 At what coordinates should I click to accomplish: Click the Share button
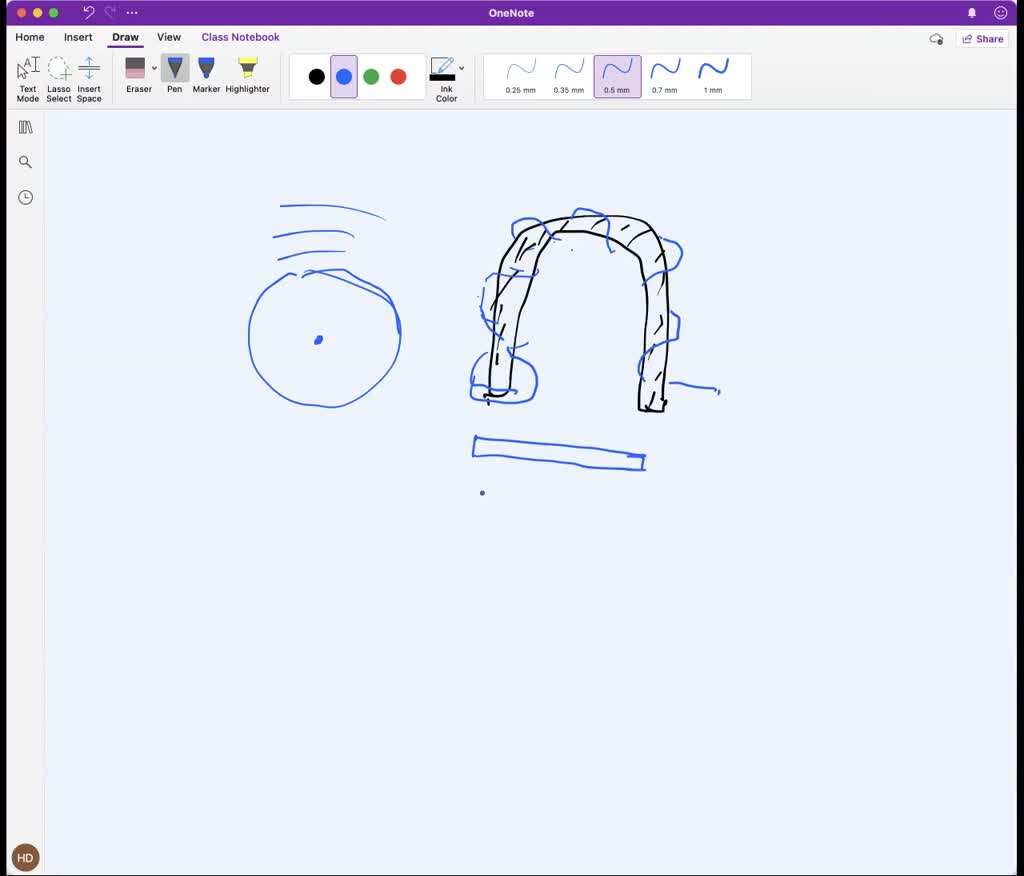[x=981, y=39]
